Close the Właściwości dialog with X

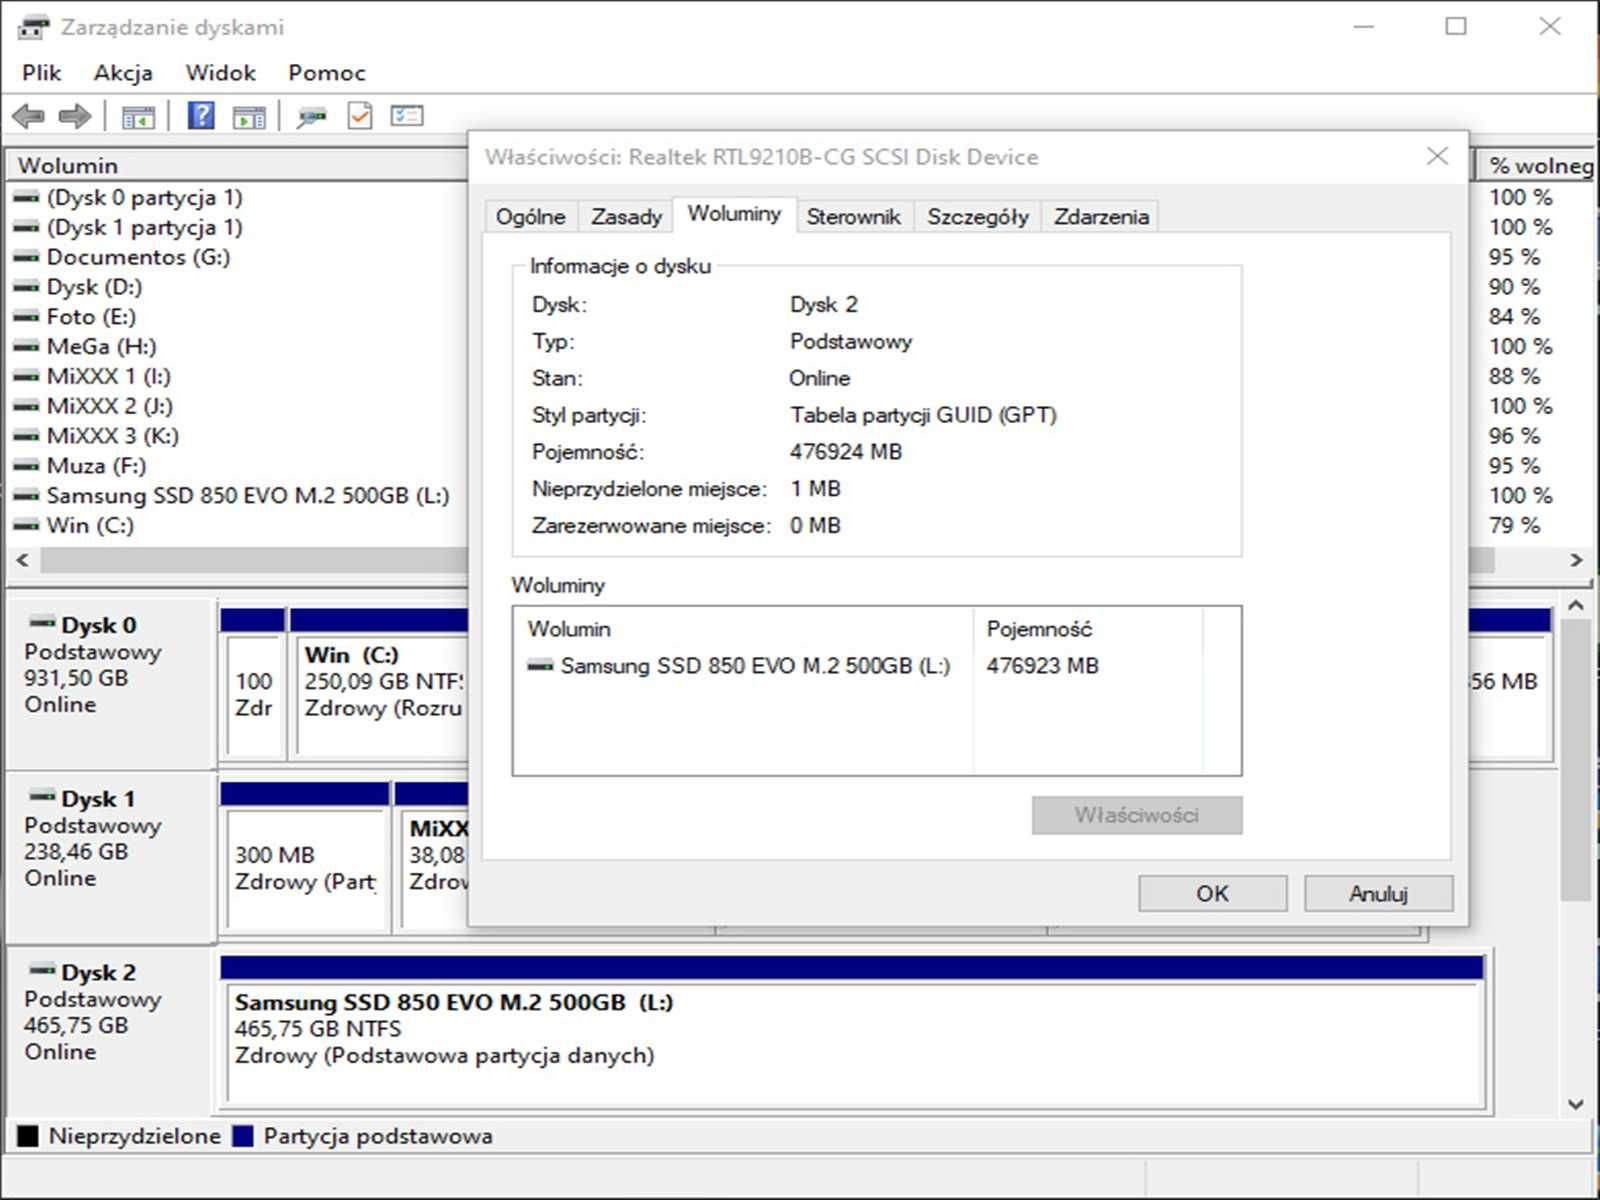click(1437, 156)
